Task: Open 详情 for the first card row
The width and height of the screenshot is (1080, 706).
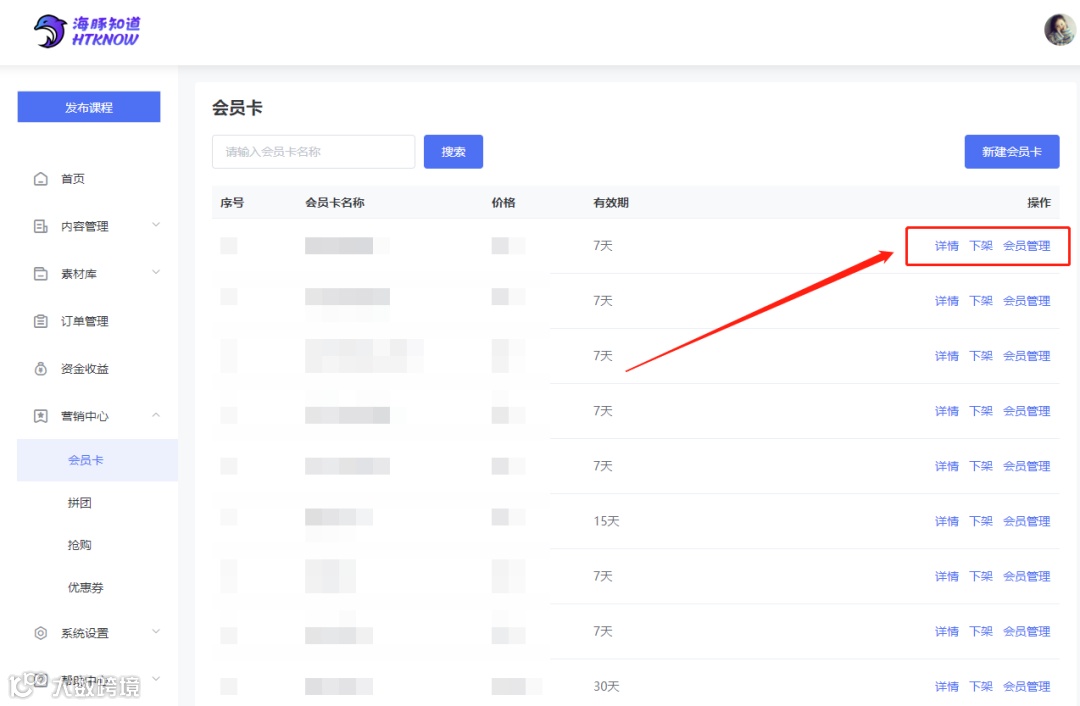Action: [946, 246]
